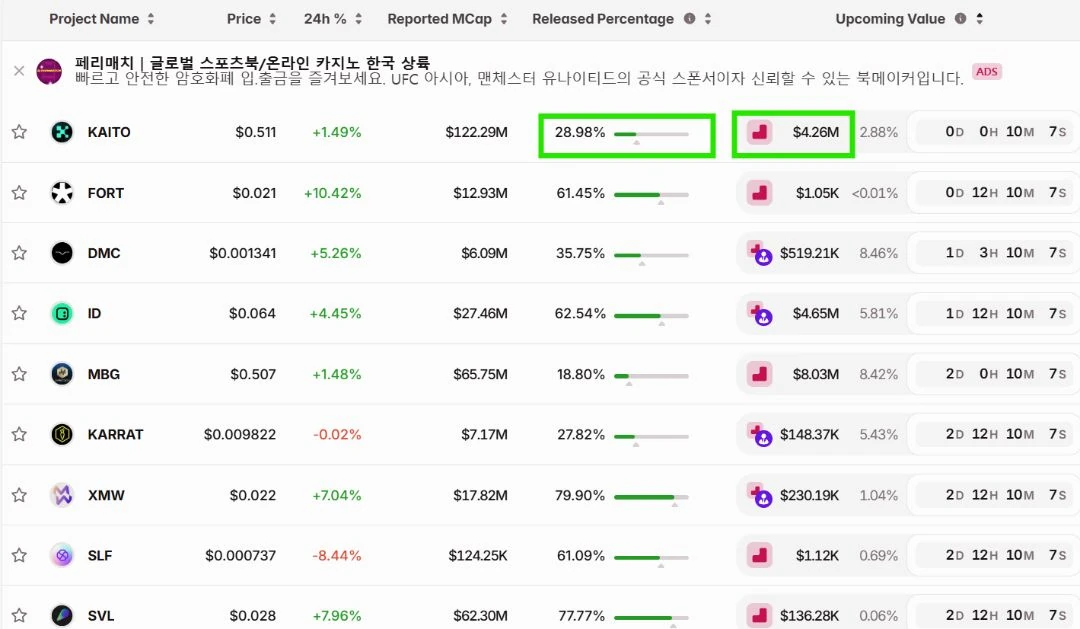Select KARRAT price $0.009822
The height and width of the screenshot is (629, 1080).
pos(240,434)
